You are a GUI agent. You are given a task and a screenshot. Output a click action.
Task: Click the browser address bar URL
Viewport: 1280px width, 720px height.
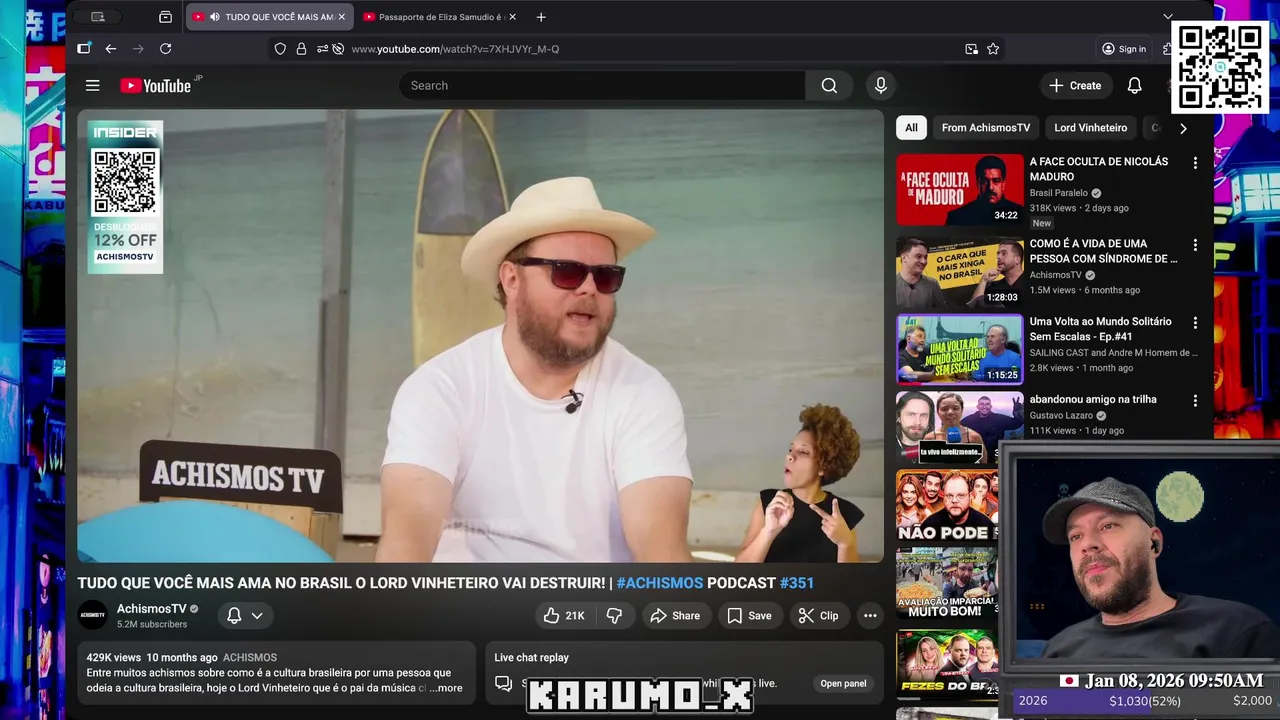point(455,49)
